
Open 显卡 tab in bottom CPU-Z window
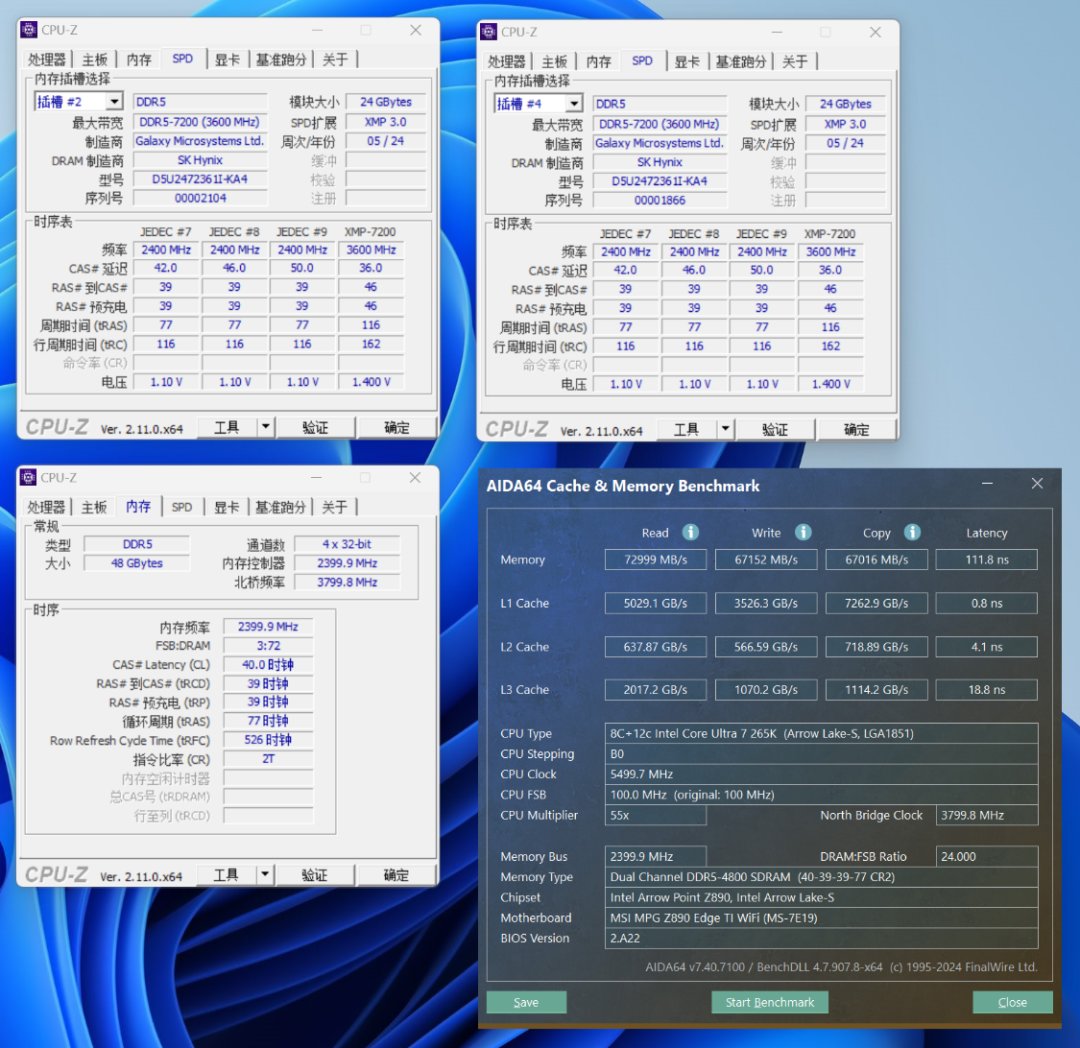coord(227,507)
